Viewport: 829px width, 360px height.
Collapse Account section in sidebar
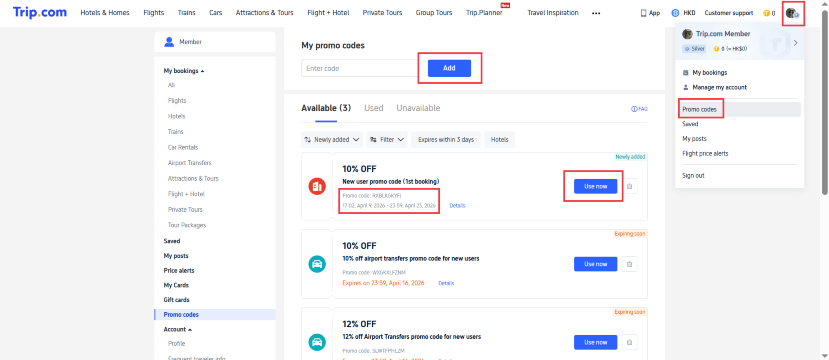177,329
